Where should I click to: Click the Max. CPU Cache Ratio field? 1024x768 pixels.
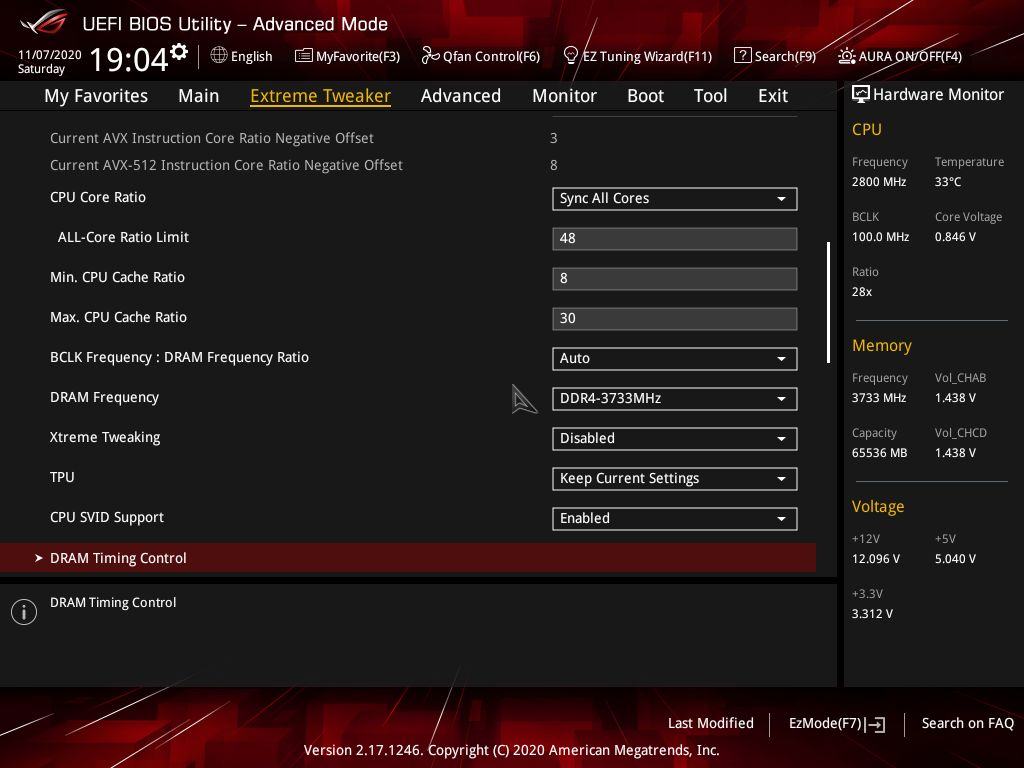tap(675, 319)
